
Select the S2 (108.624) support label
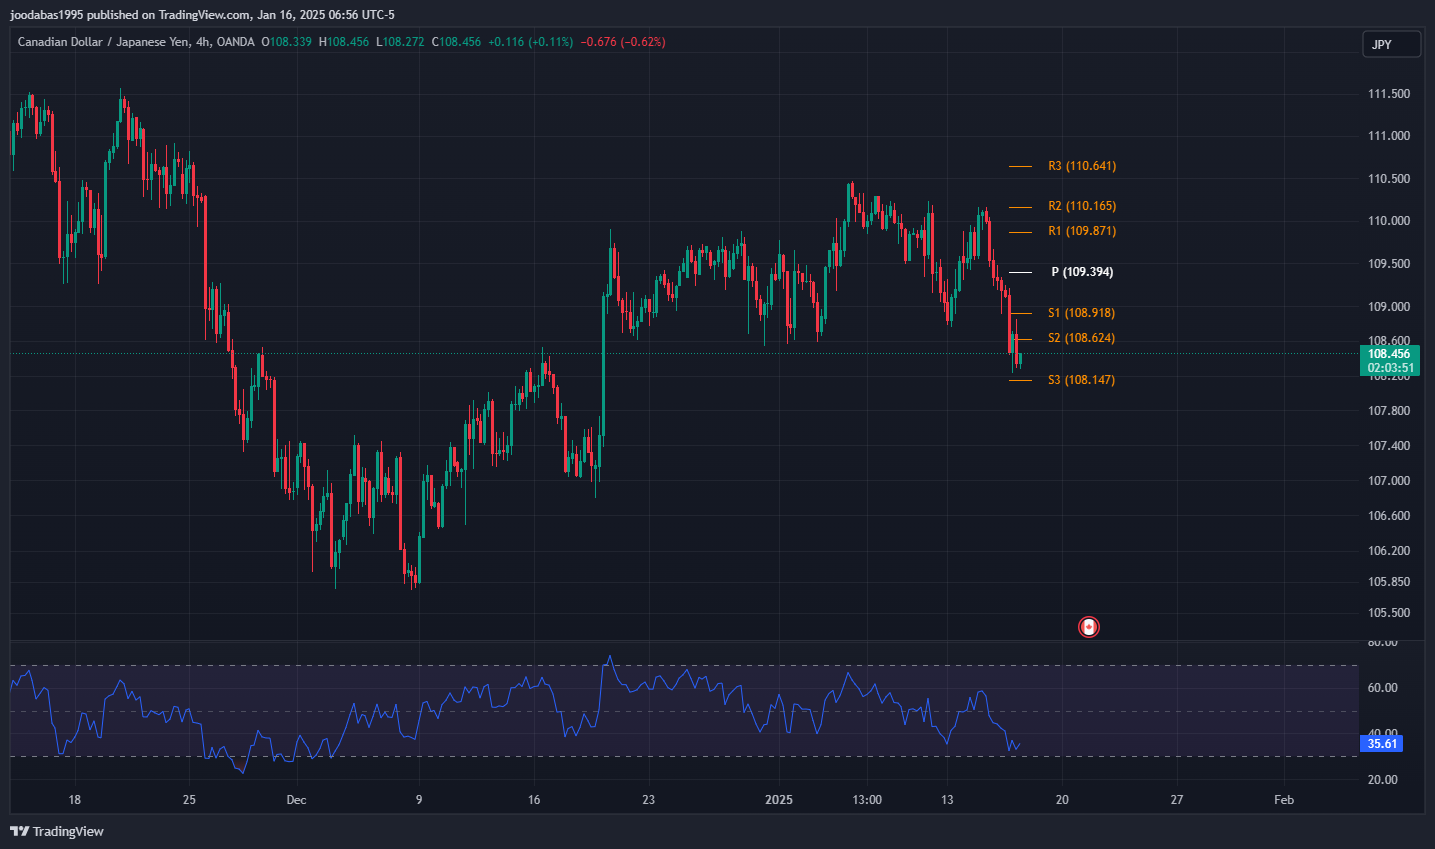pos(1081,338)
